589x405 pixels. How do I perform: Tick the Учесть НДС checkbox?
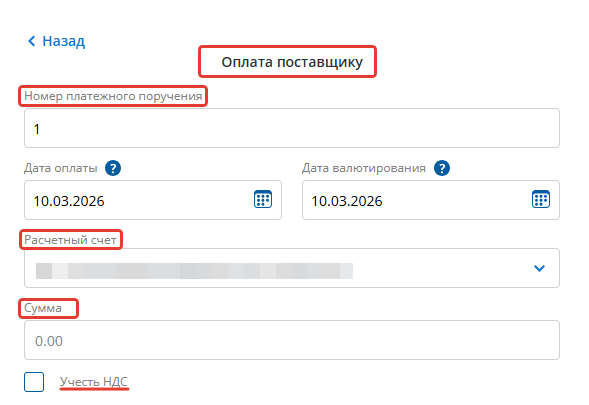34,382
